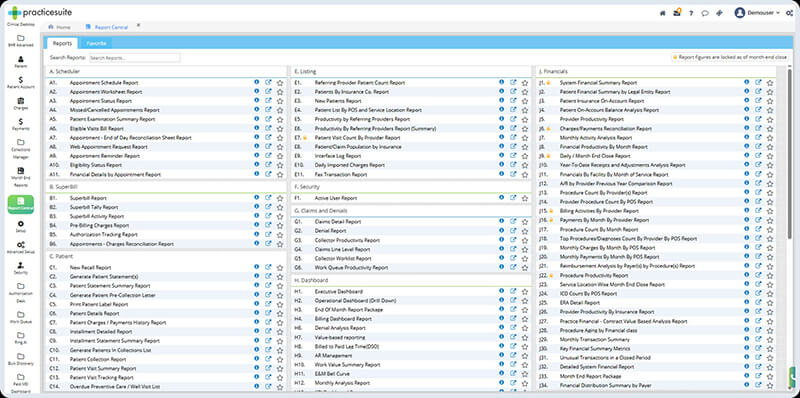Open the home icon in the top bar

click(662, 13)
